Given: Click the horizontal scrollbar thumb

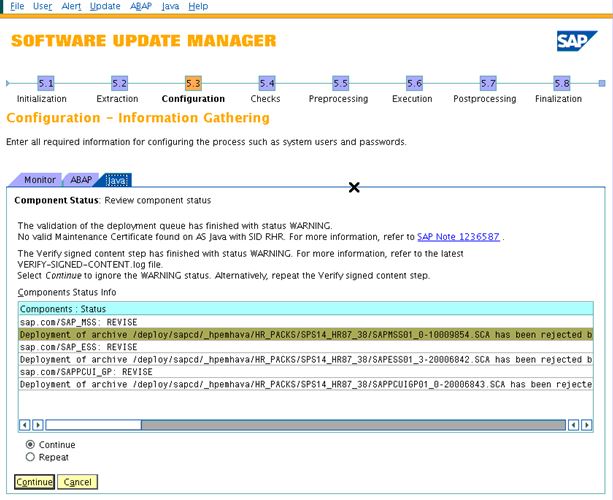Looking at the screenshot, I should pyautogui.click(x=93, y=425).
